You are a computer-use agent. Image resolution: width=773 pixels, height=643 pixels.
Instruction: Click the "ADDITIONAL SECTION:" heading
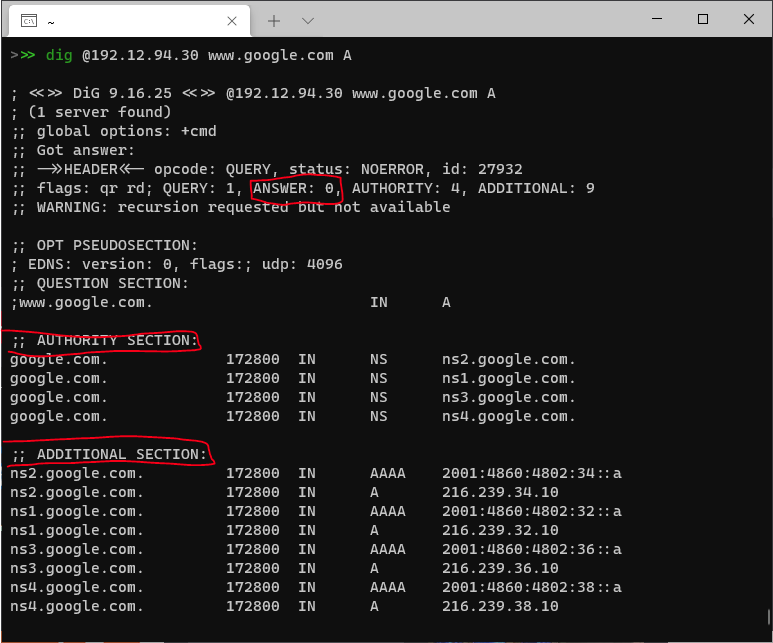coord(121,454)
